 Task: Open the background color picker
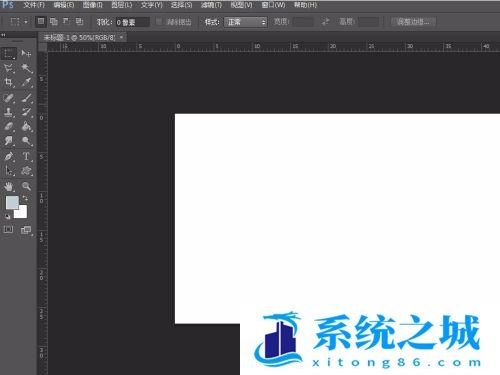(22, 213)
